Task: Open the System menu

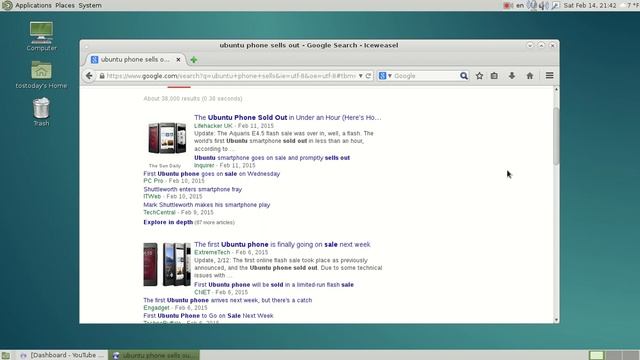Action: pos(90,5)
